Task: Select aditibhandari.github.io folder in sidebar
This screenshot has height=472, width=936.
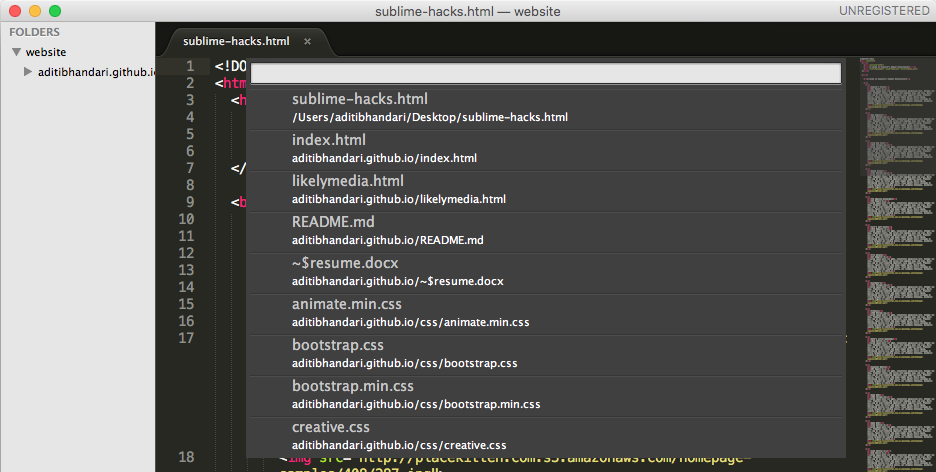Action: (96, 72)
